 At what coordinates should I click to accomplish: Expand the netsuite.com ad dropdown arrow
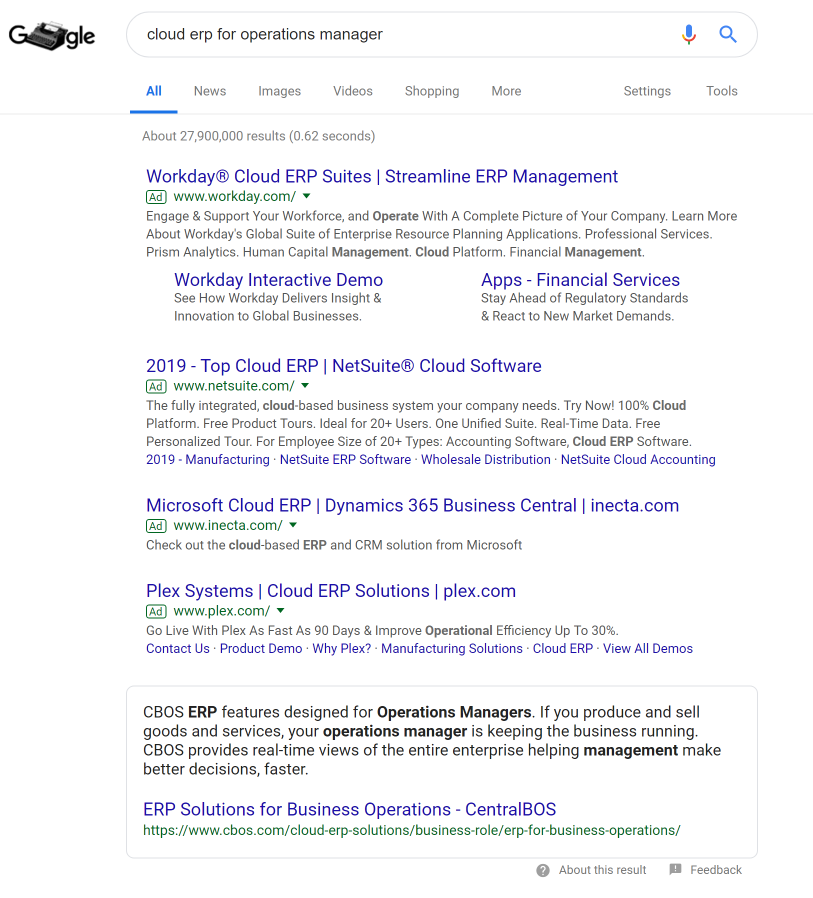(305, 386)
